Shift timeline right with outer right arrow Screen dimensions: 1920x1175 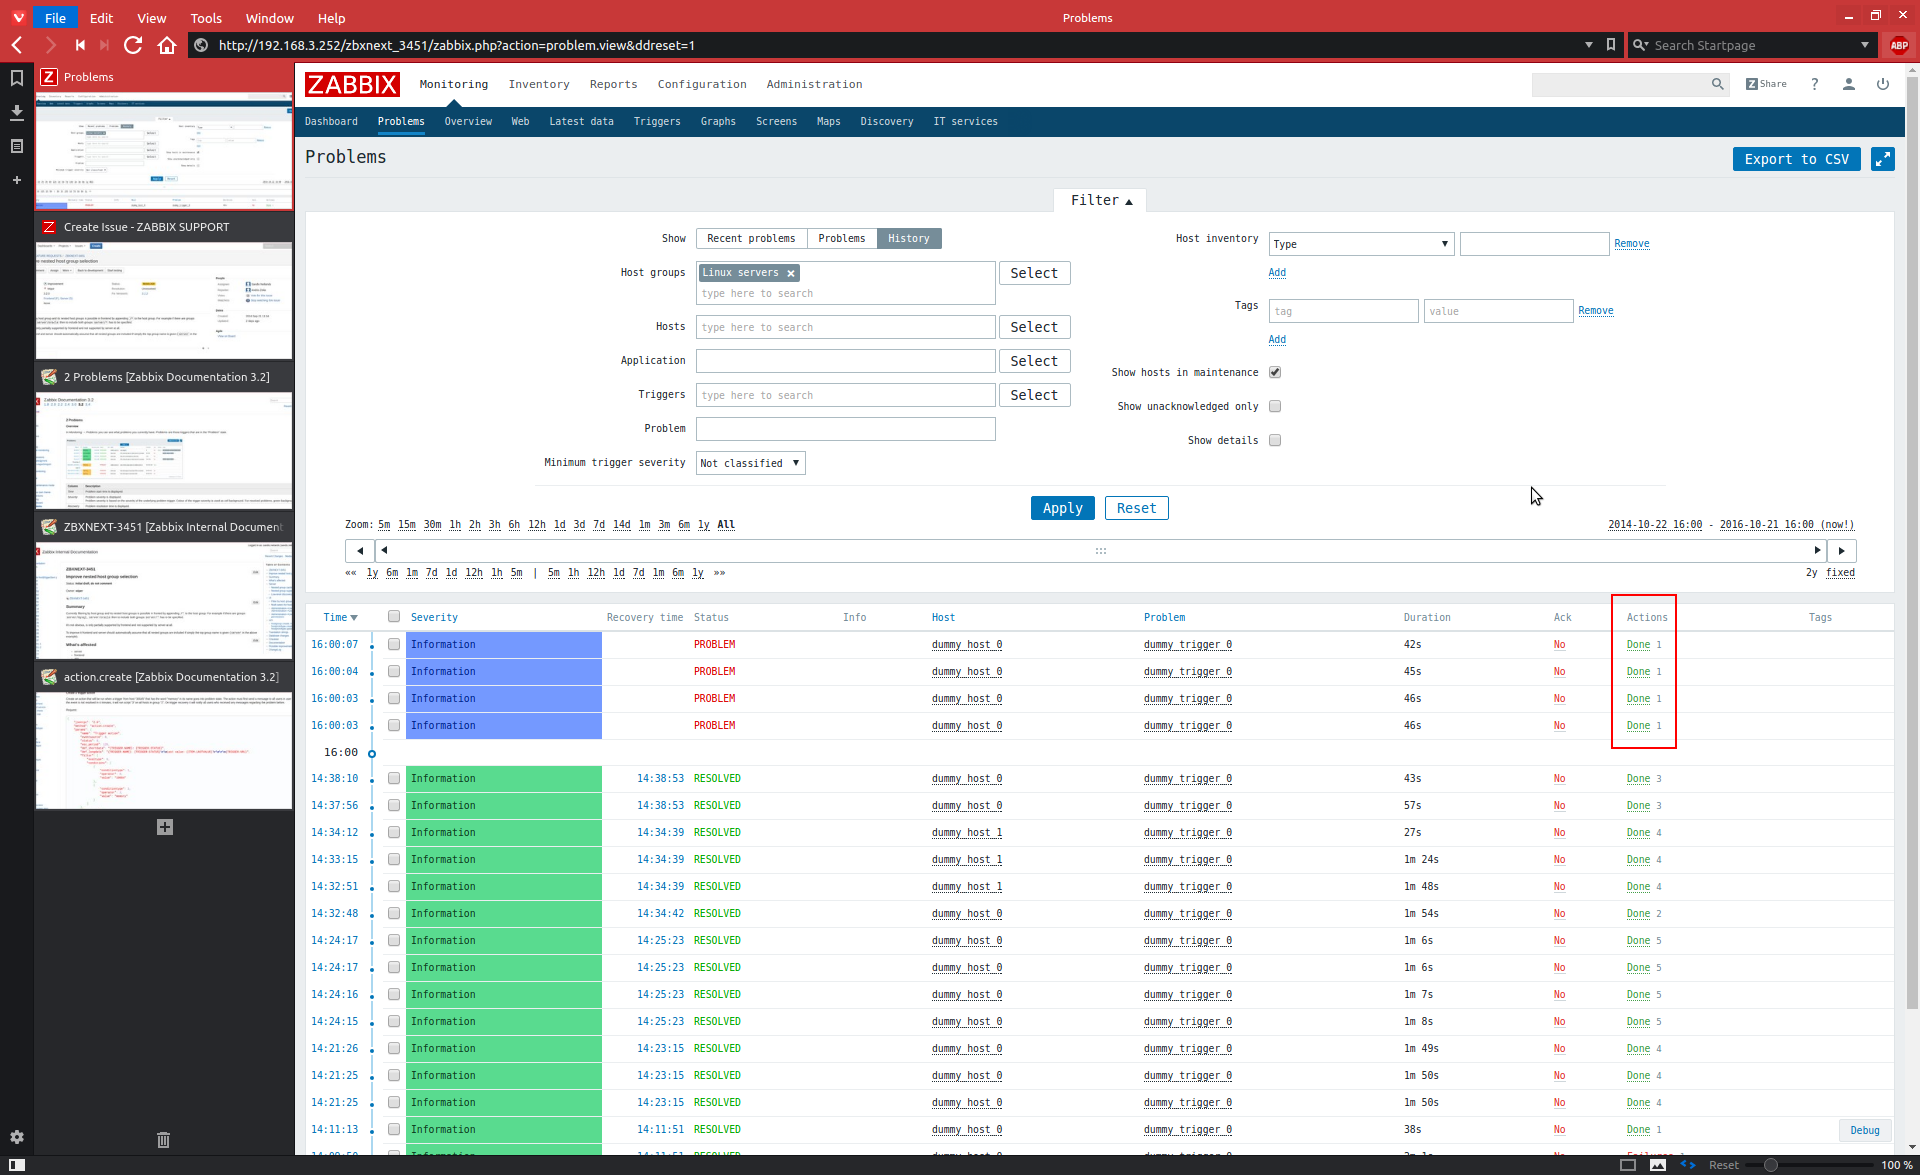1842,551
